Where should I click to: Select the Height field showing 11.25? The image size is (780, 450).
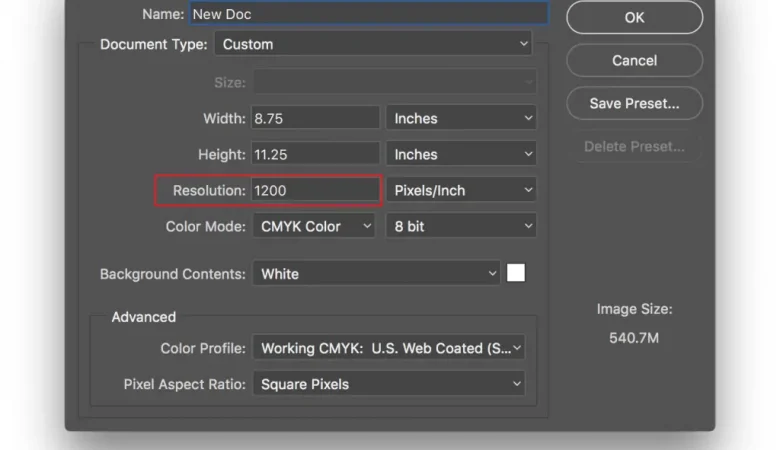(315, 154)
